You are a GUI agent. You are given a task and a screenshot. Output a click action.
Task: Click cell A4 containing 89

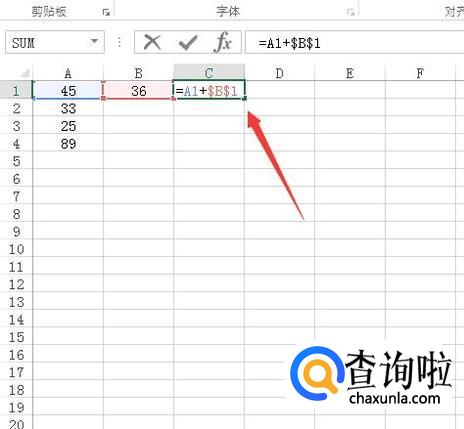(x=68, y=144)
